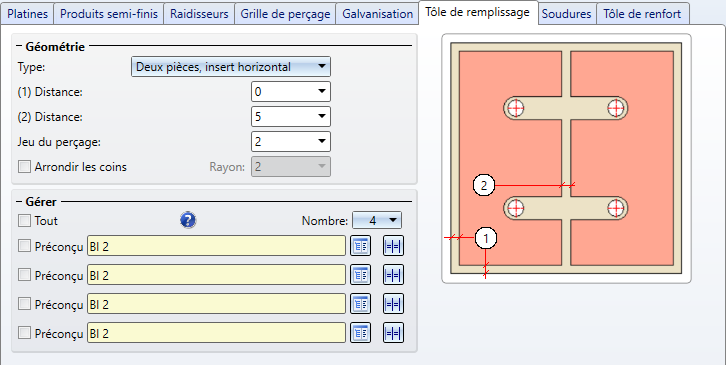Viewport: 726px width, 365px height.
Task: Check the Tout checkbox
Action: [25, 220]
